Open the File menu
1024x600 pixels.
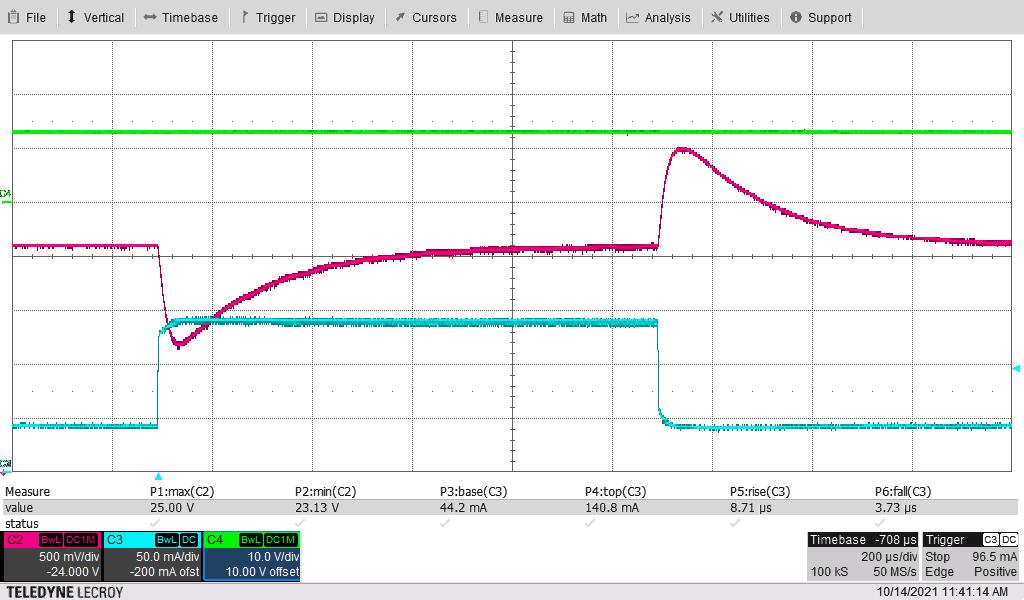[30, 16]
